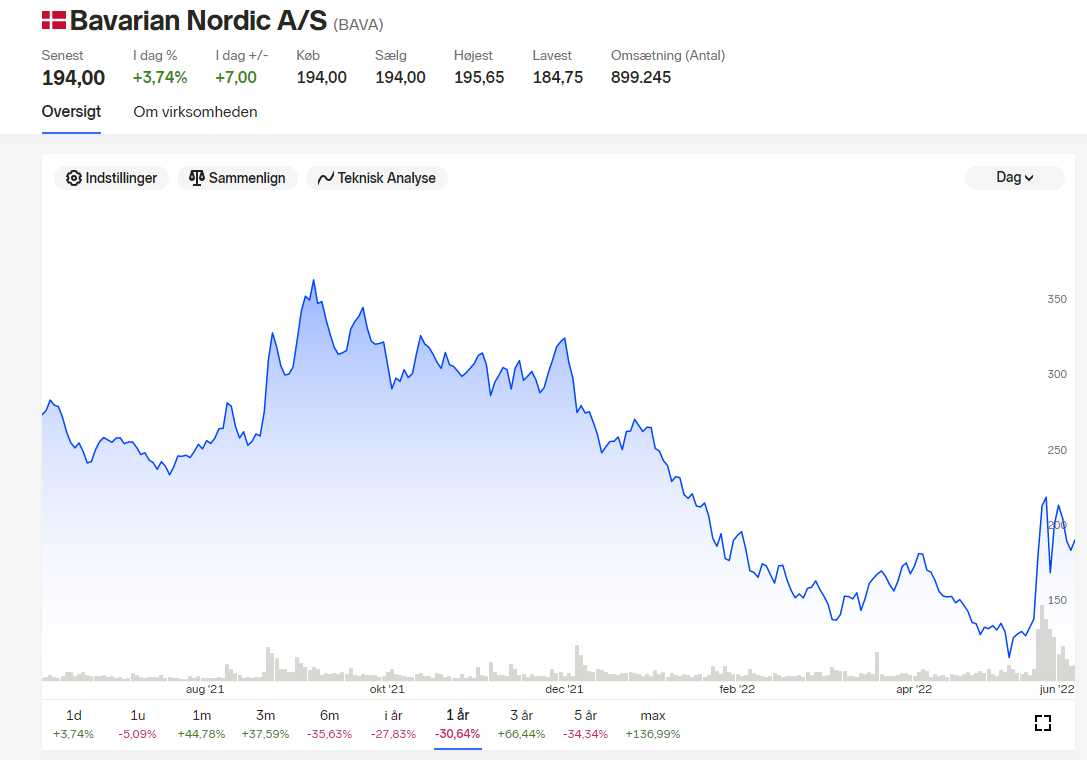Image resolution: width=1087 pixels, height=760 pixels.
Task: Select the 1m time range
Action: point(201,724)
